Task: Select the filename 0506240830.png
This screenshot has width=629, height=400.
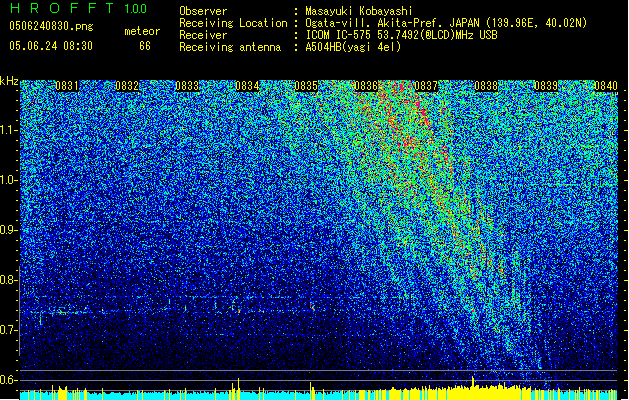Action: pyautogui.click(x=51, y=26)
